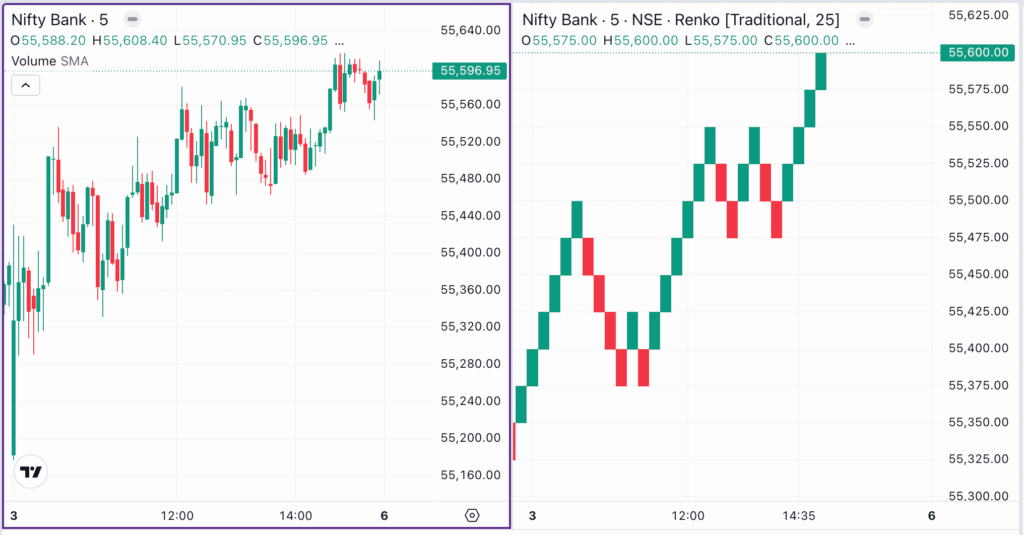Click the date 6 label on left time axis
This screenshot has height=535, width=1024.
click(384, 515)
